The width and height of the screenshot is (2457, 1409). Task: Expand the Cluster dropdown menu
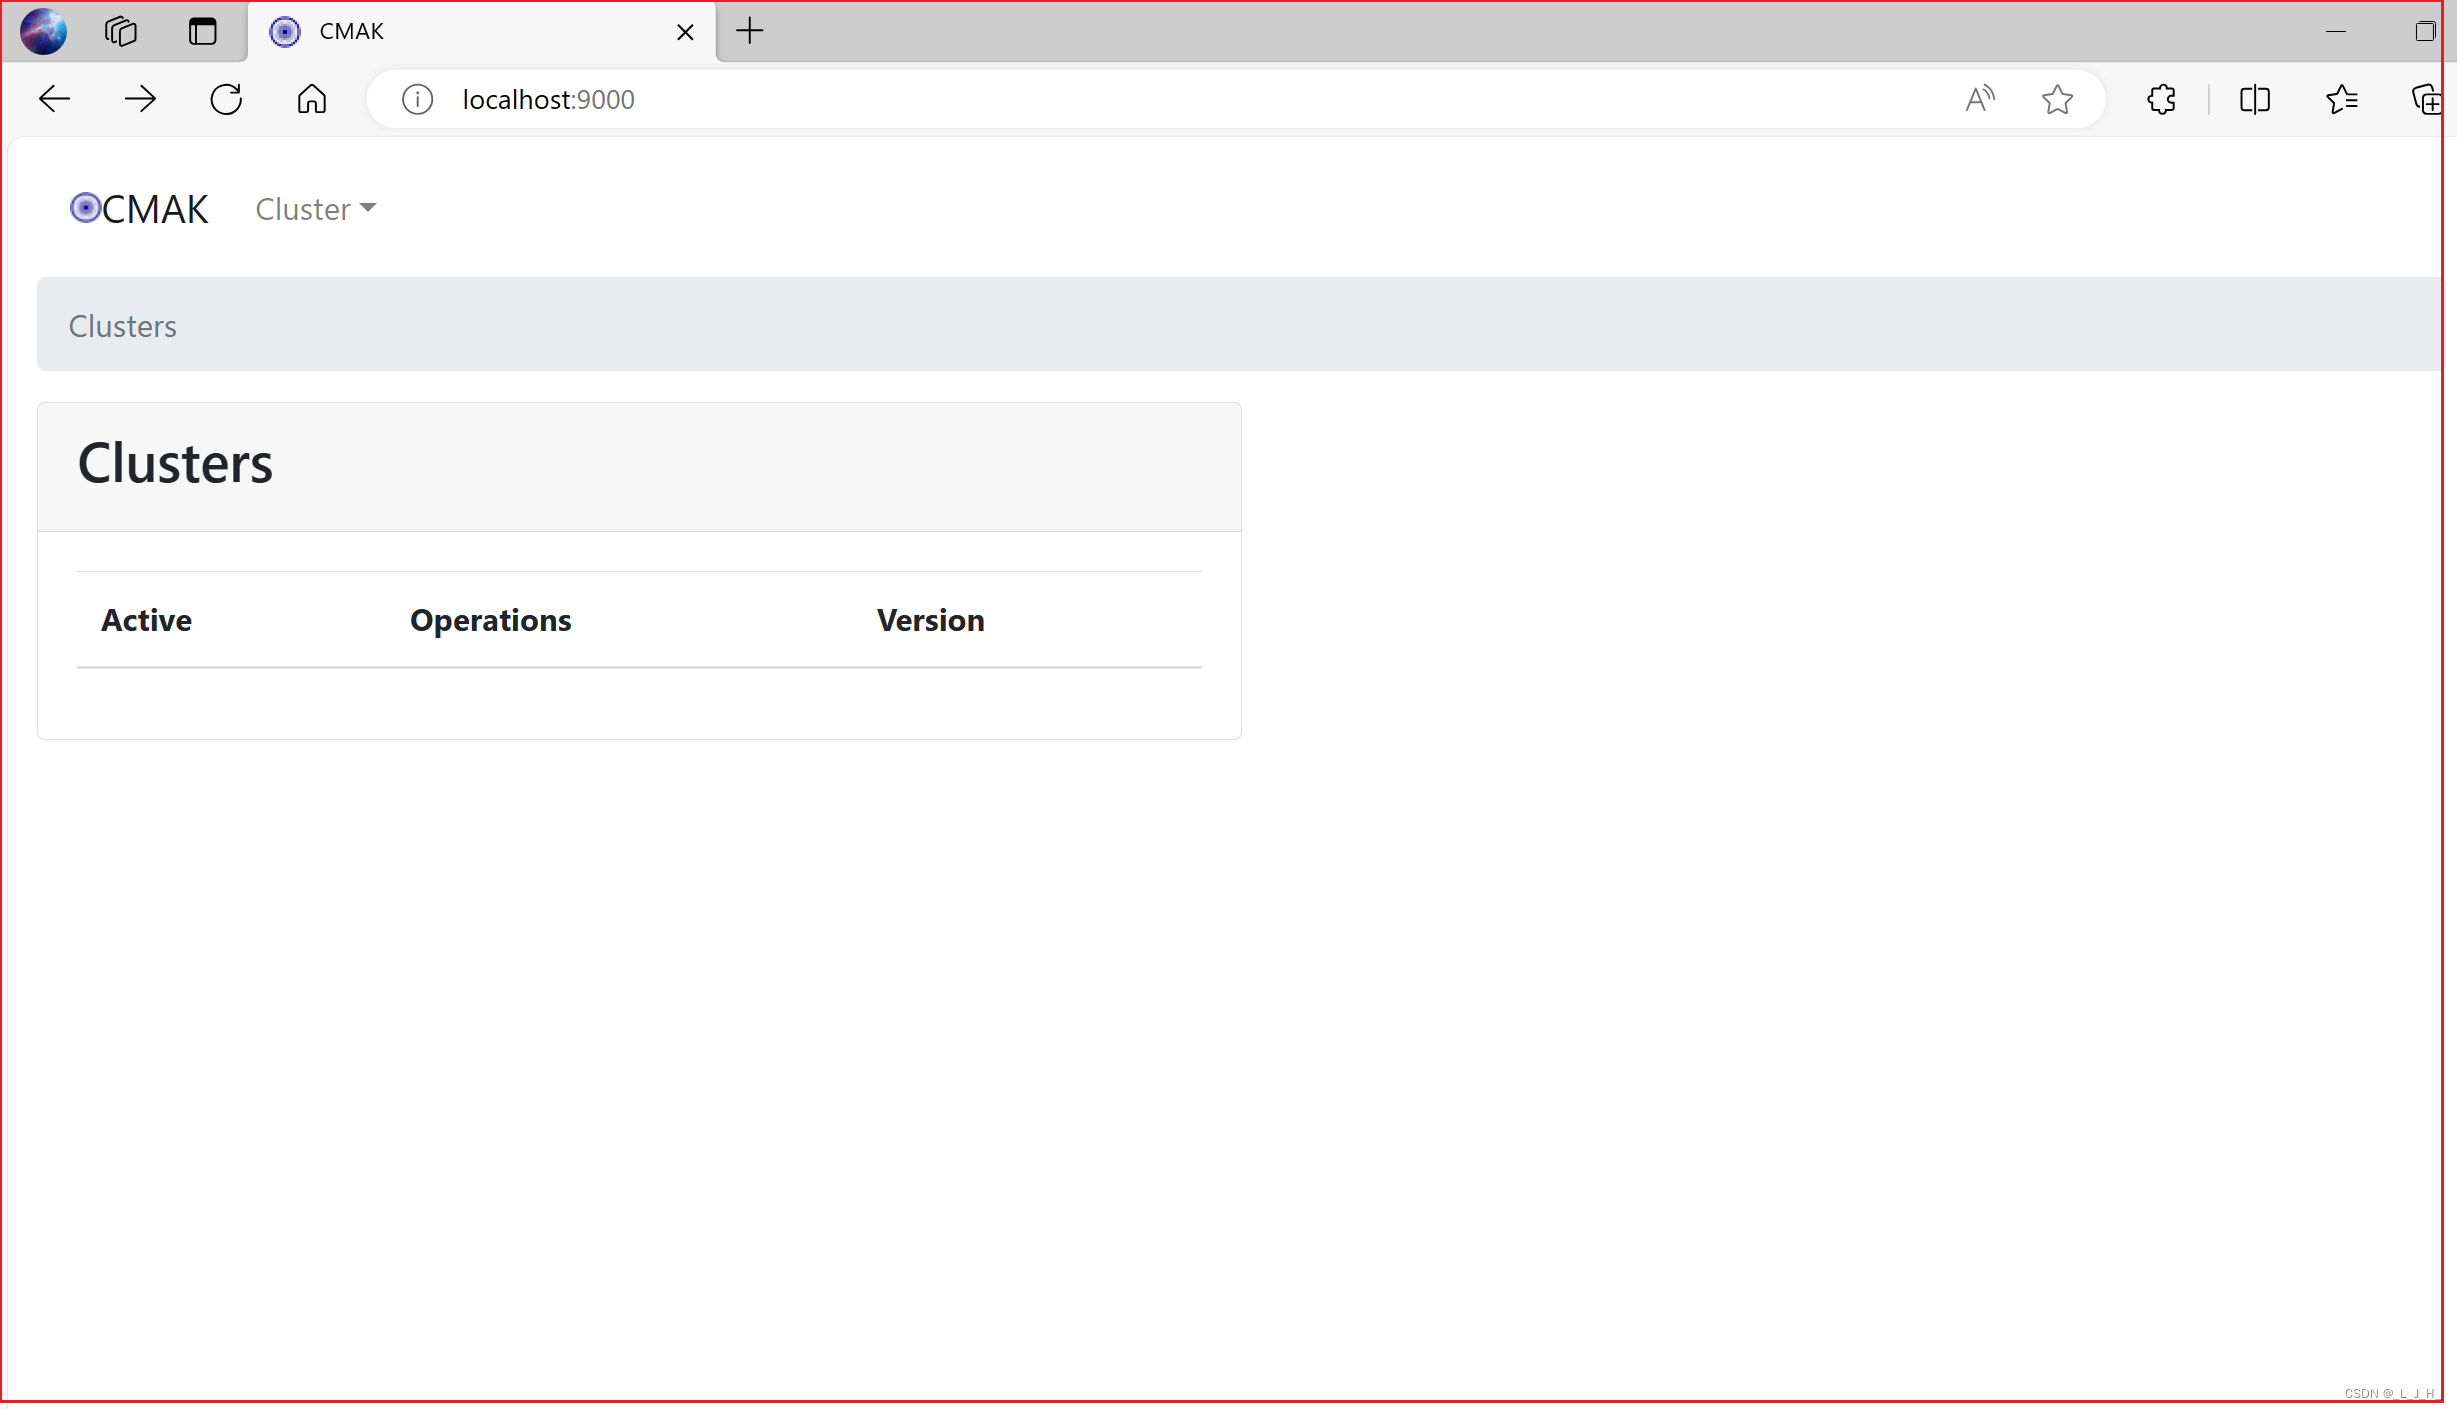316,209
